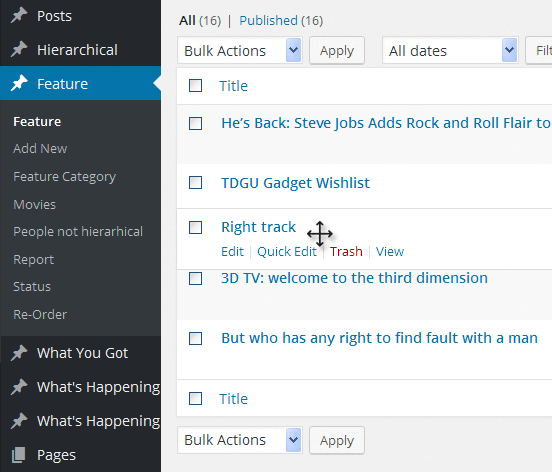This screenshot has height=472, width=552.
Task: Click the pin icon beside Posts
Action: click(x=19, y=15)
